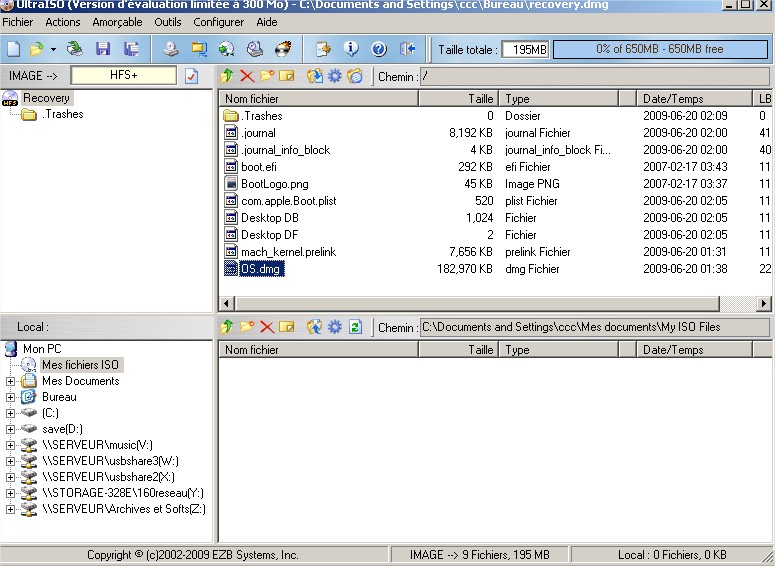The width and height of the screenshot is (775, 566).
Task: Click the blue gear icon in image pane toolbar
Action: pos(335,76)
